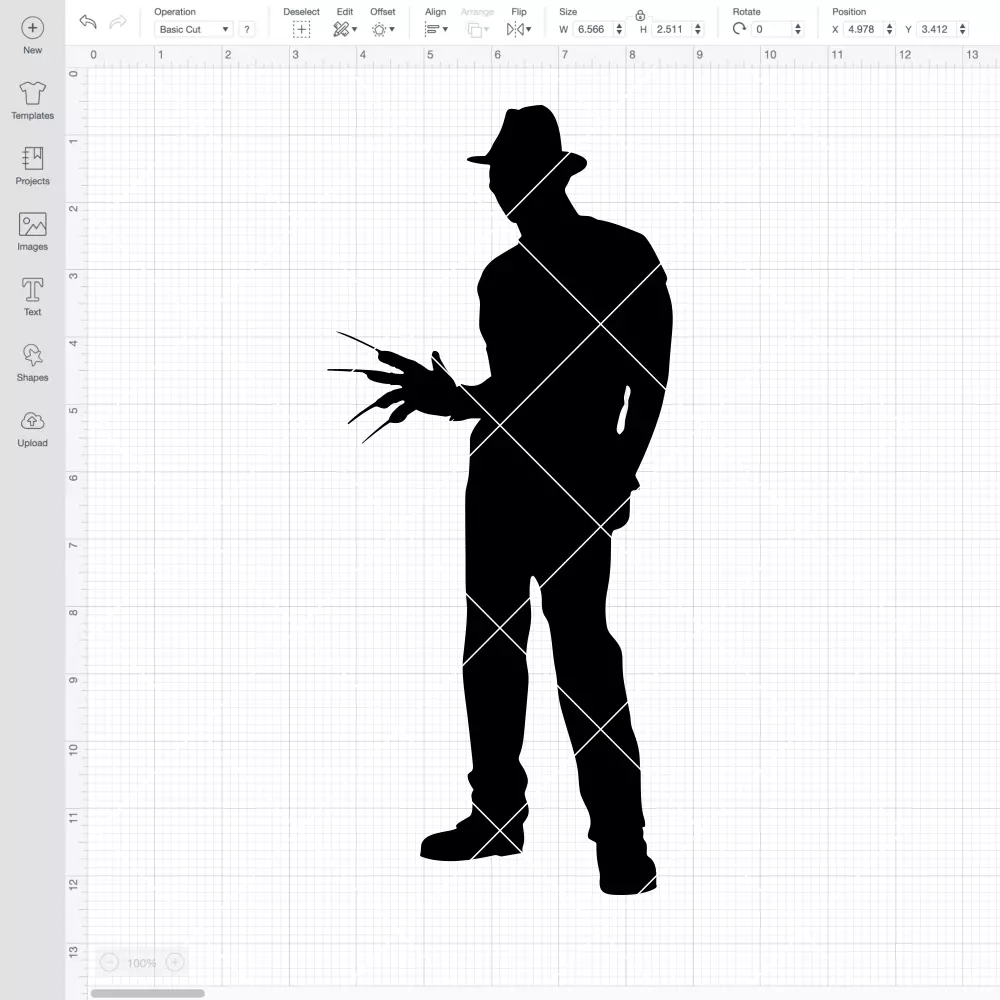Click the Position X field
The height and width of the screenshot is (1000, 1000).
click(x=864, y=29)
